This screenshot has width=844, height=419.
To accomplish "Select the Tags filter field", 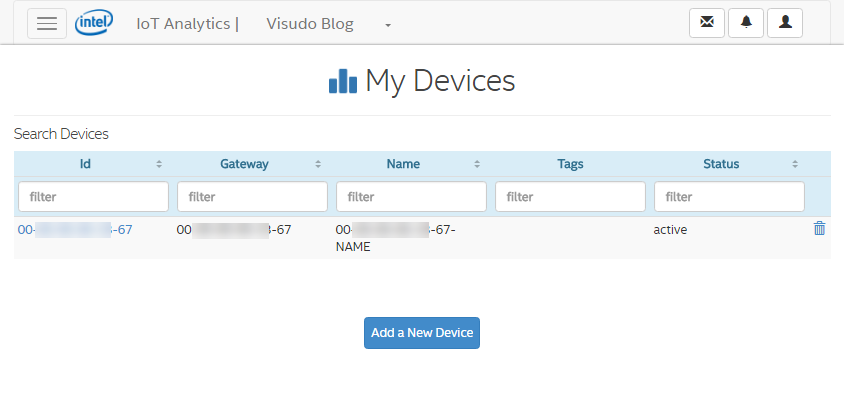I will 570,197.
